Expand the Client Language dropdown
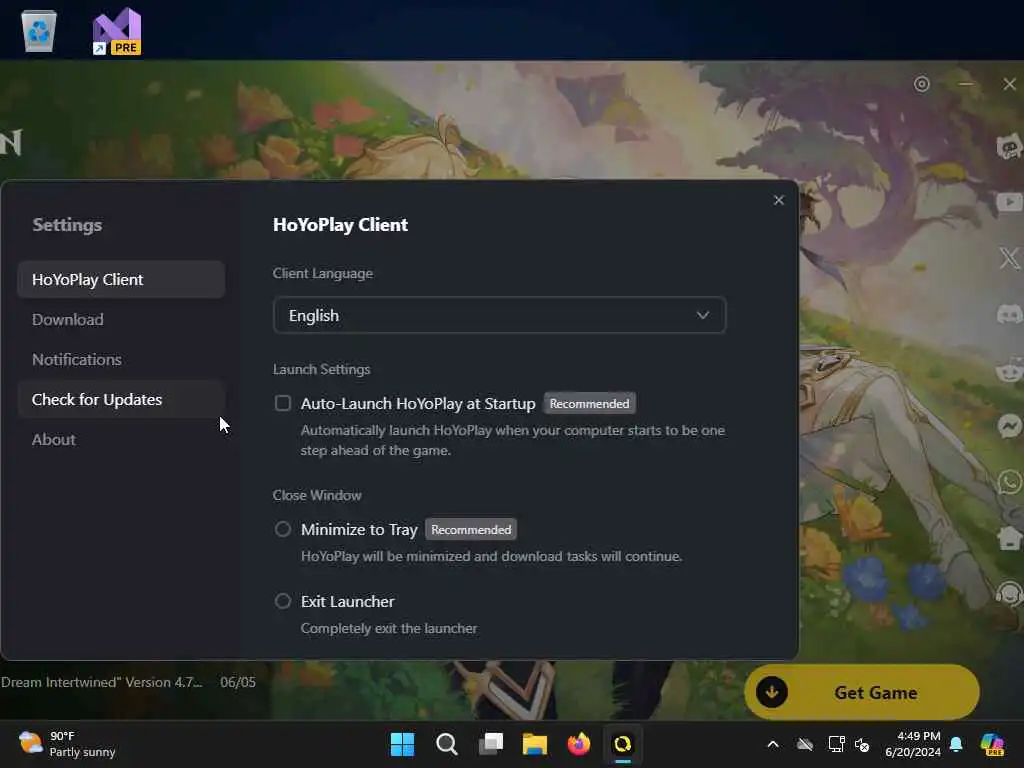The height and width of the screenshot is (768, 1024). tap(500, 315)
